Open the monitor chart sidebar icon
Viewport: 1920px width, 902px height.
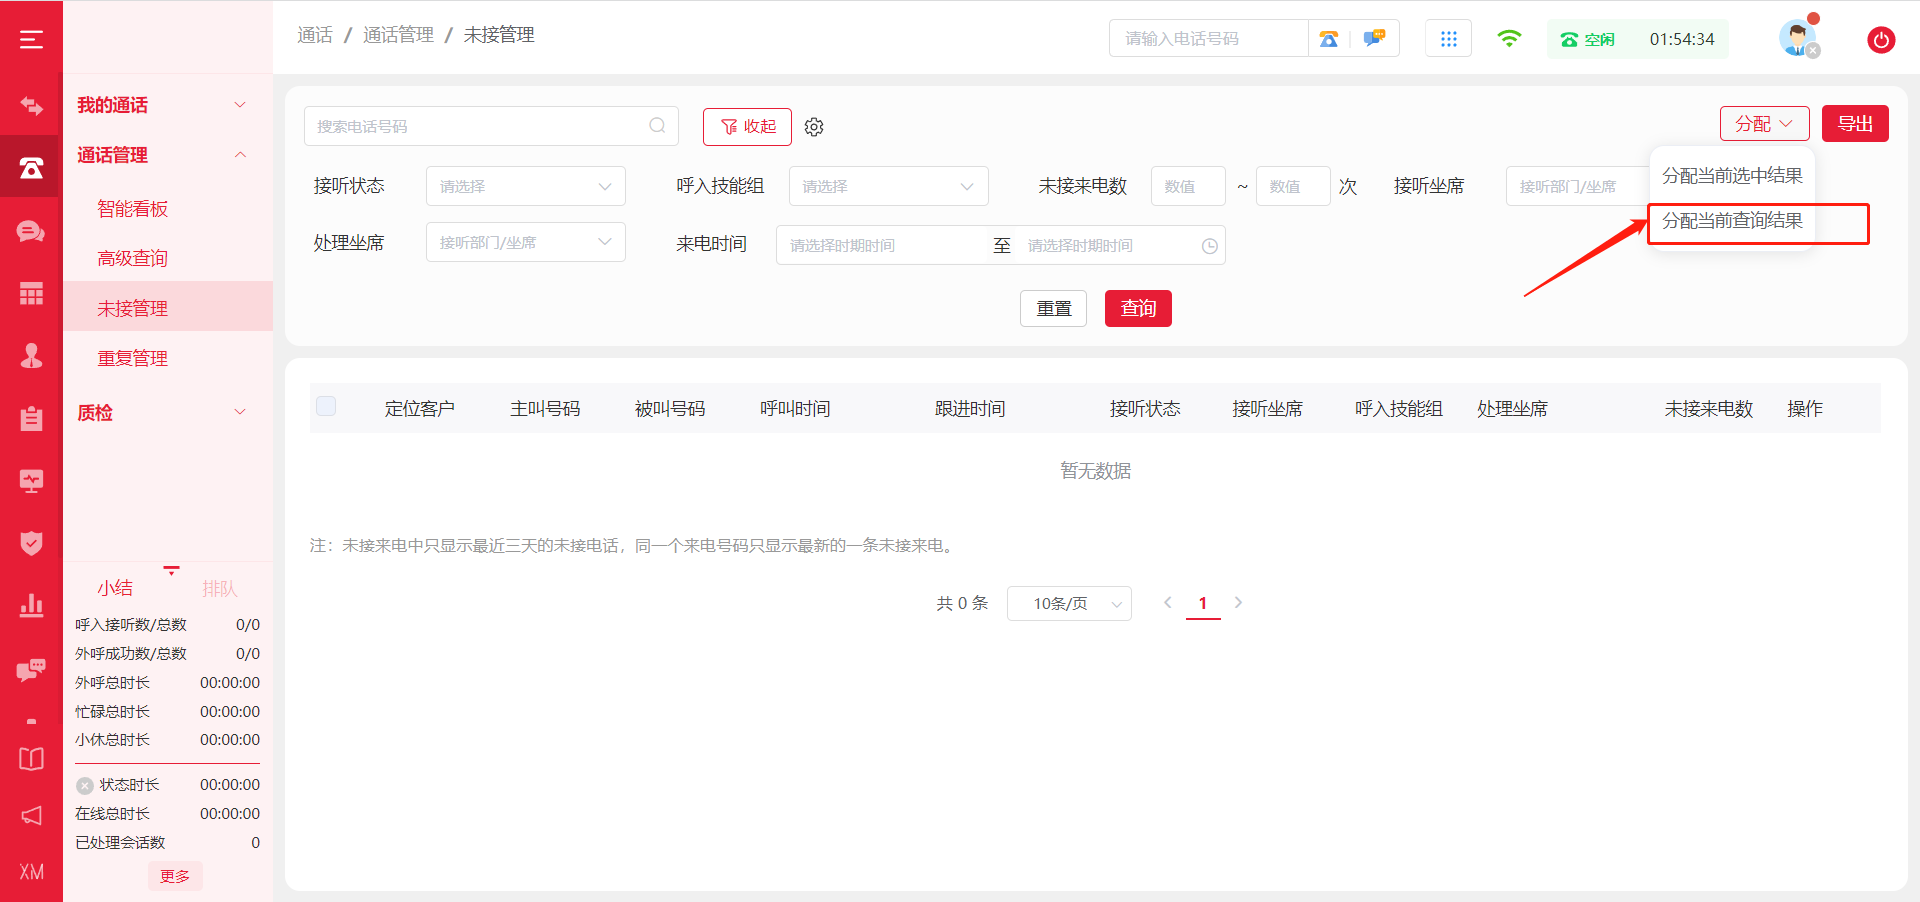(x=31, y=481)
